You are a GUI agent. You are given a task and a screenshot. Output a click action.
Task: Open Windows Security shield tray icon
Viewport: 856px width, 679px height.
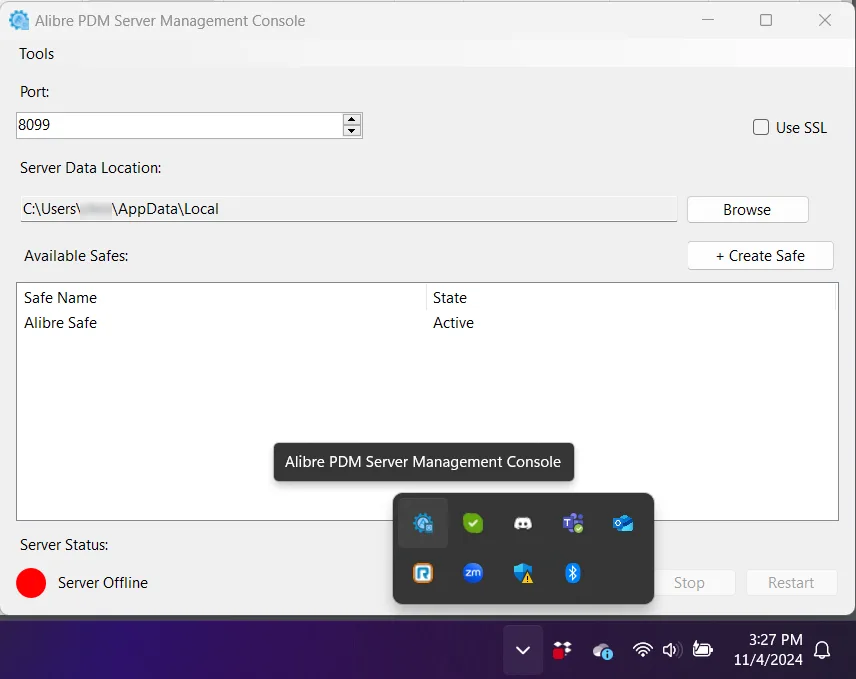point(523,573)
